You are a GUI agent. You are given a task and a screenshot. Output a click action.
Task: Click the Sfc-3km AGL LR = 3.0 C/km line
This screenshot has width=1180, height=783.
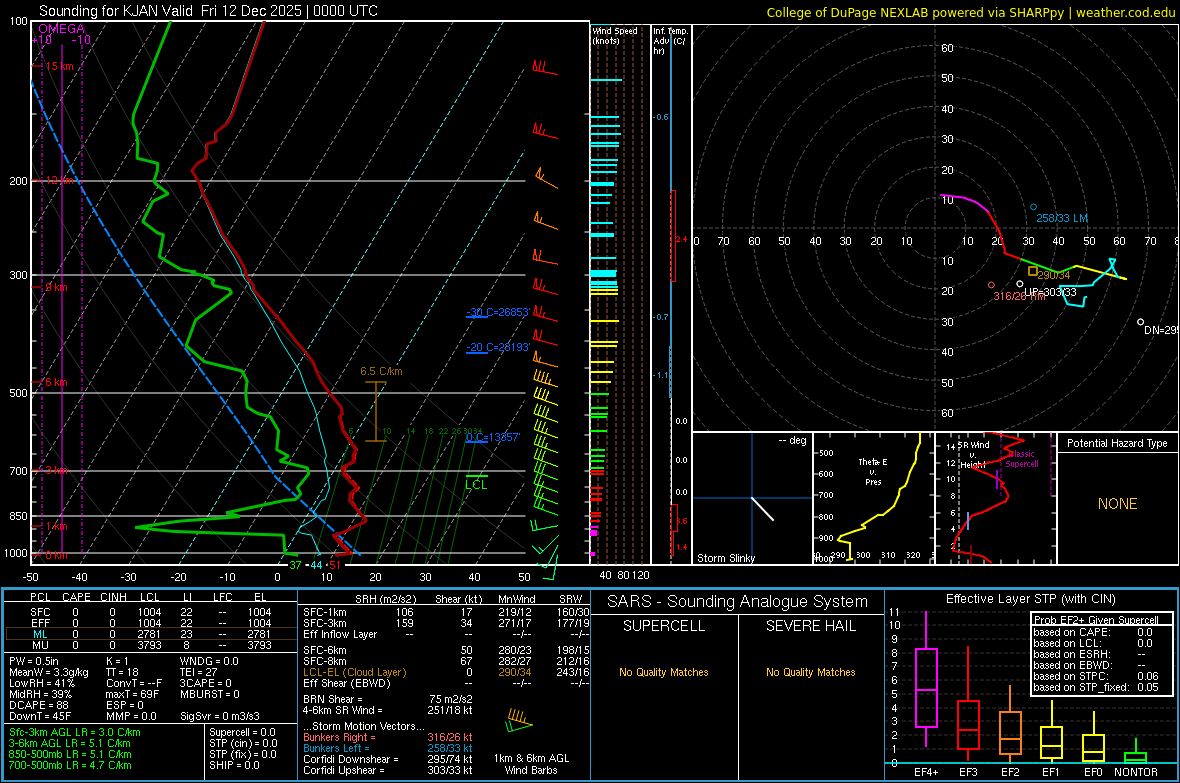75,733
